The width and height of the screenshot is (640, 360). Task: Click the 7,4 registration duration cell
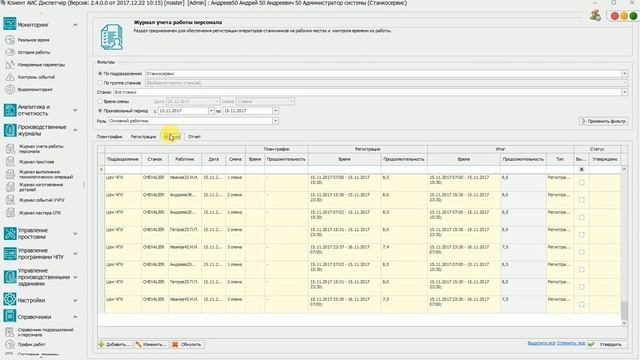tap(404, 252)
